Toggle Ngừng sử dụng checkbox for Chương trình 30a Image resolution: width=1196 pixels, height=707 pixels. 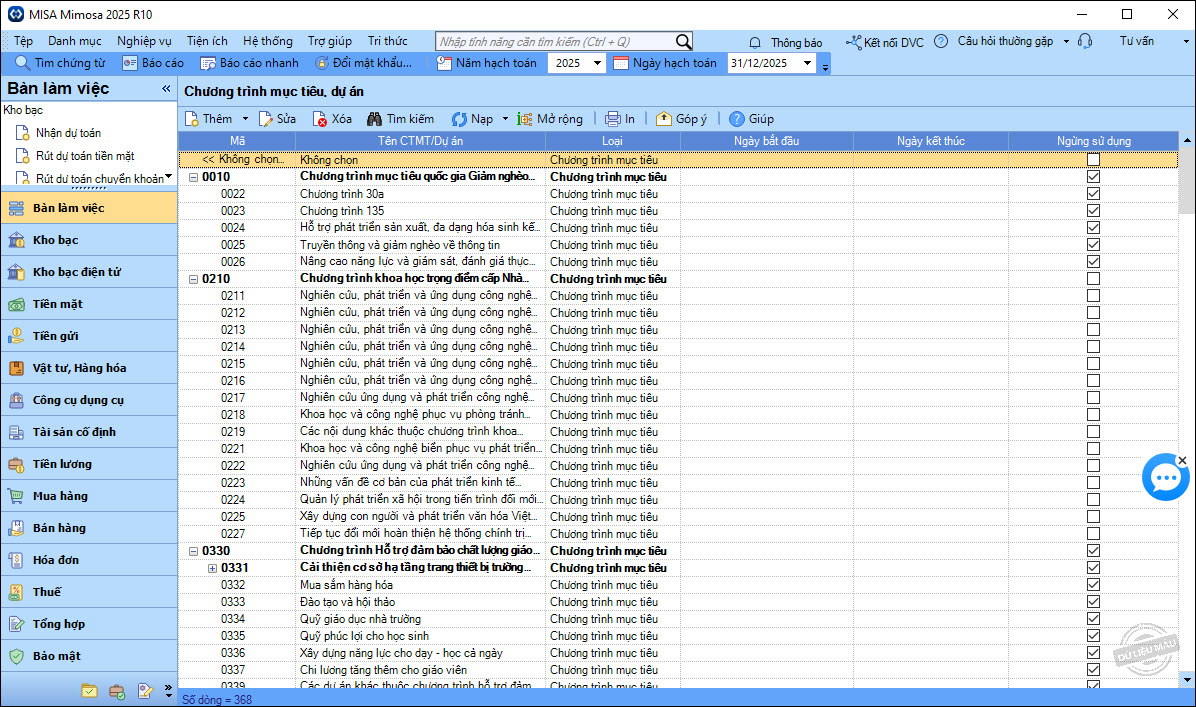pyautogui.click(x=1093, y=194)
